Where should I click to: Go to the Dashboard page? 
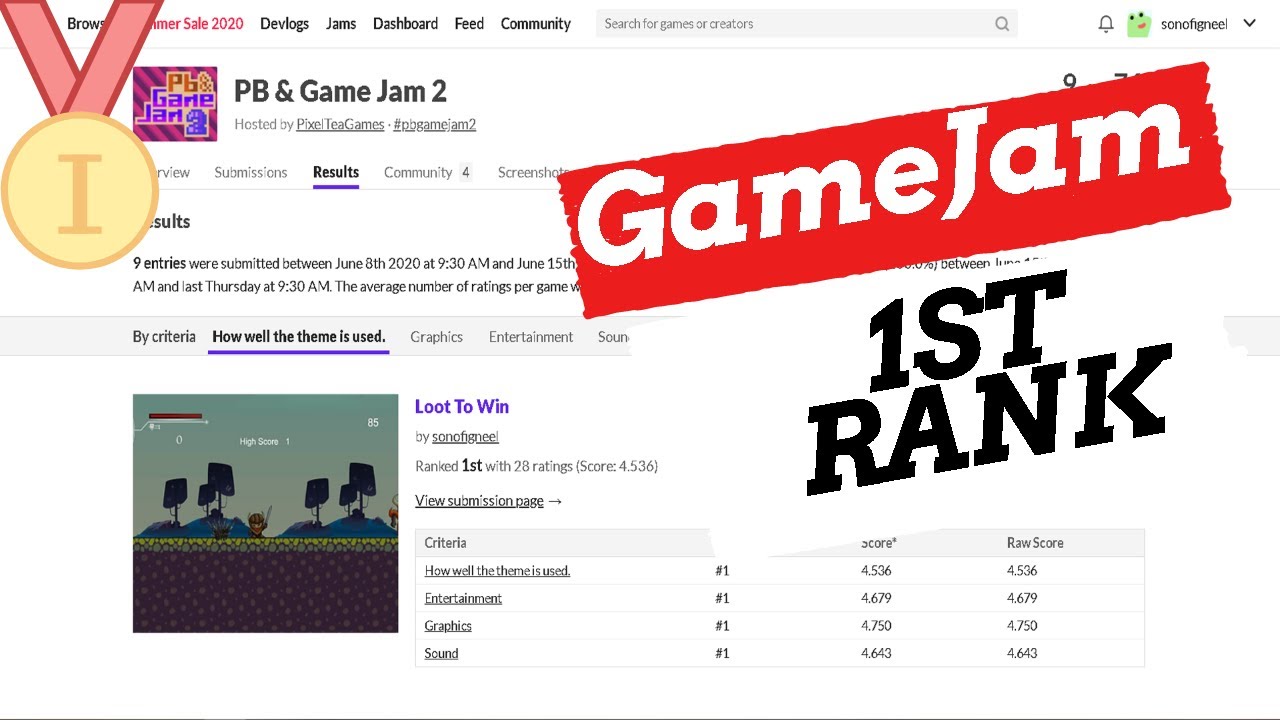point(405,24)
